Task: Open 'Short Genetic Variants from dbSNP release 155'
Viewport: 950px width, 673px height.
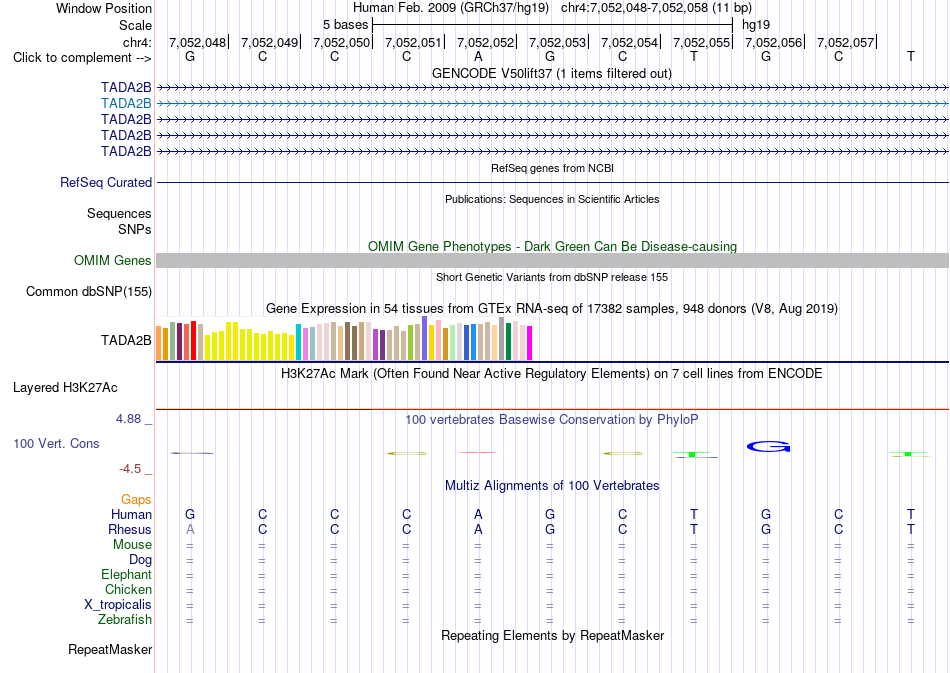Action: point(552,277)
